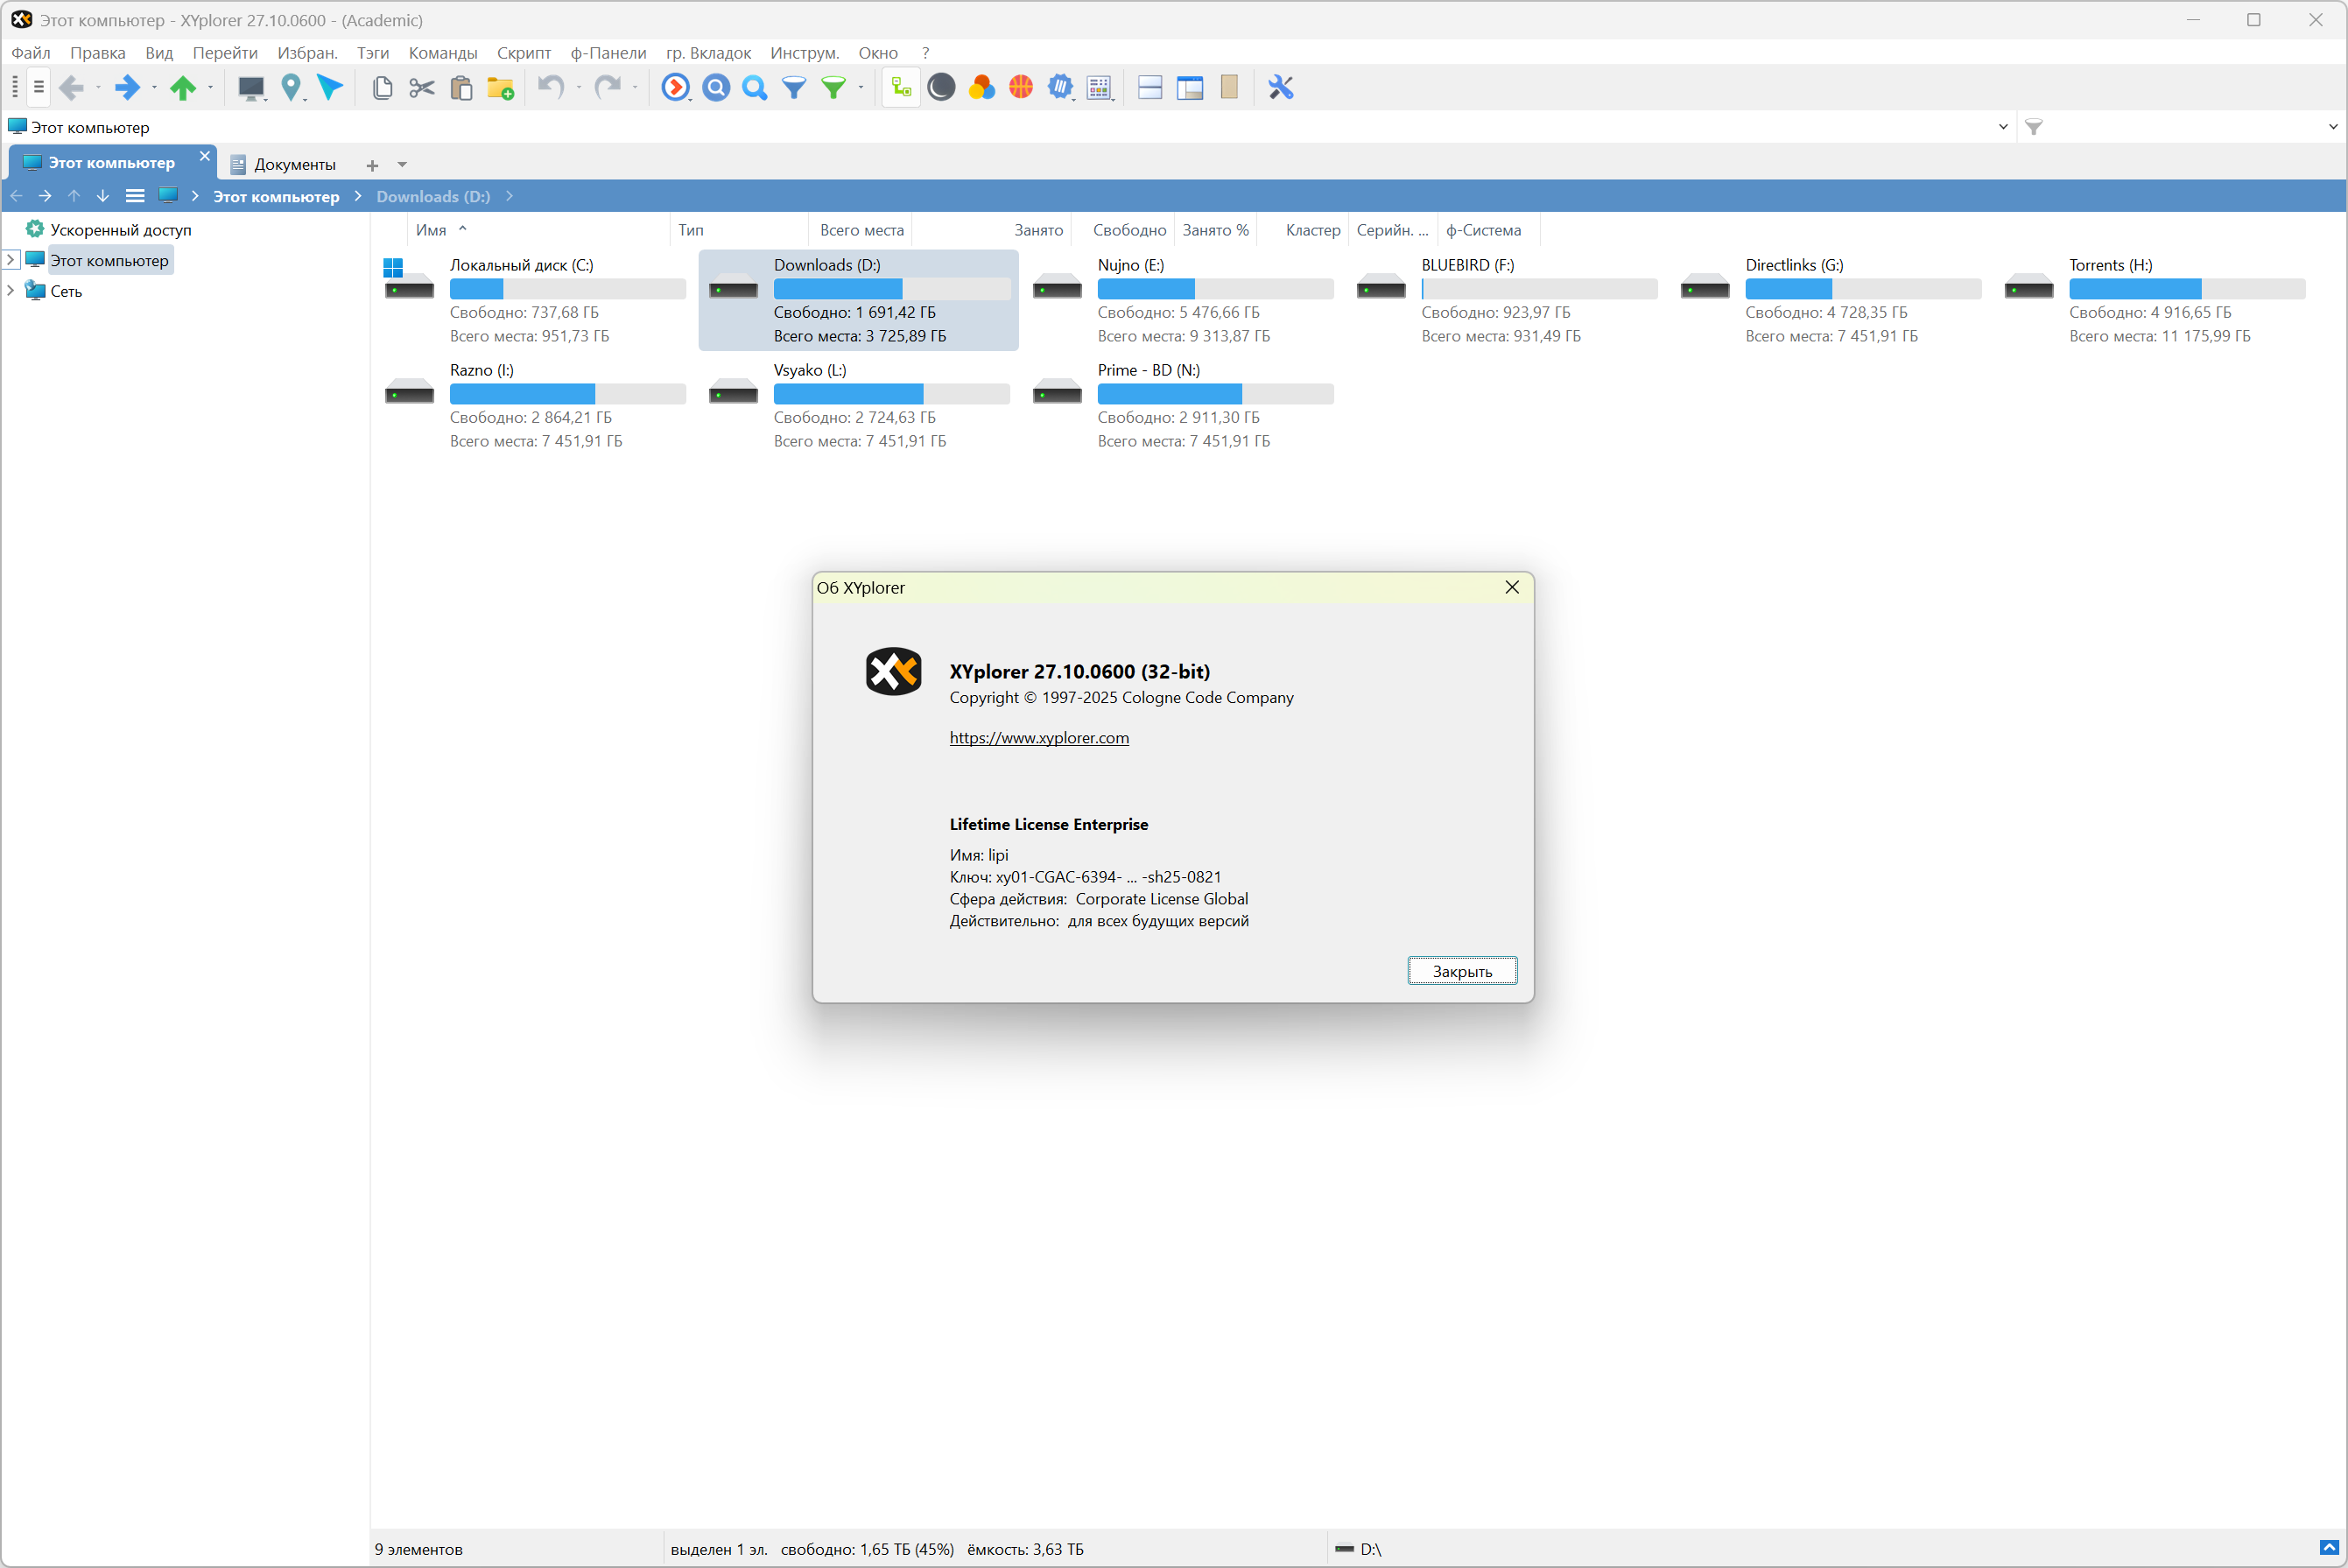
Task: Open the 'Вид' menu
Action: tap(159, 53)
